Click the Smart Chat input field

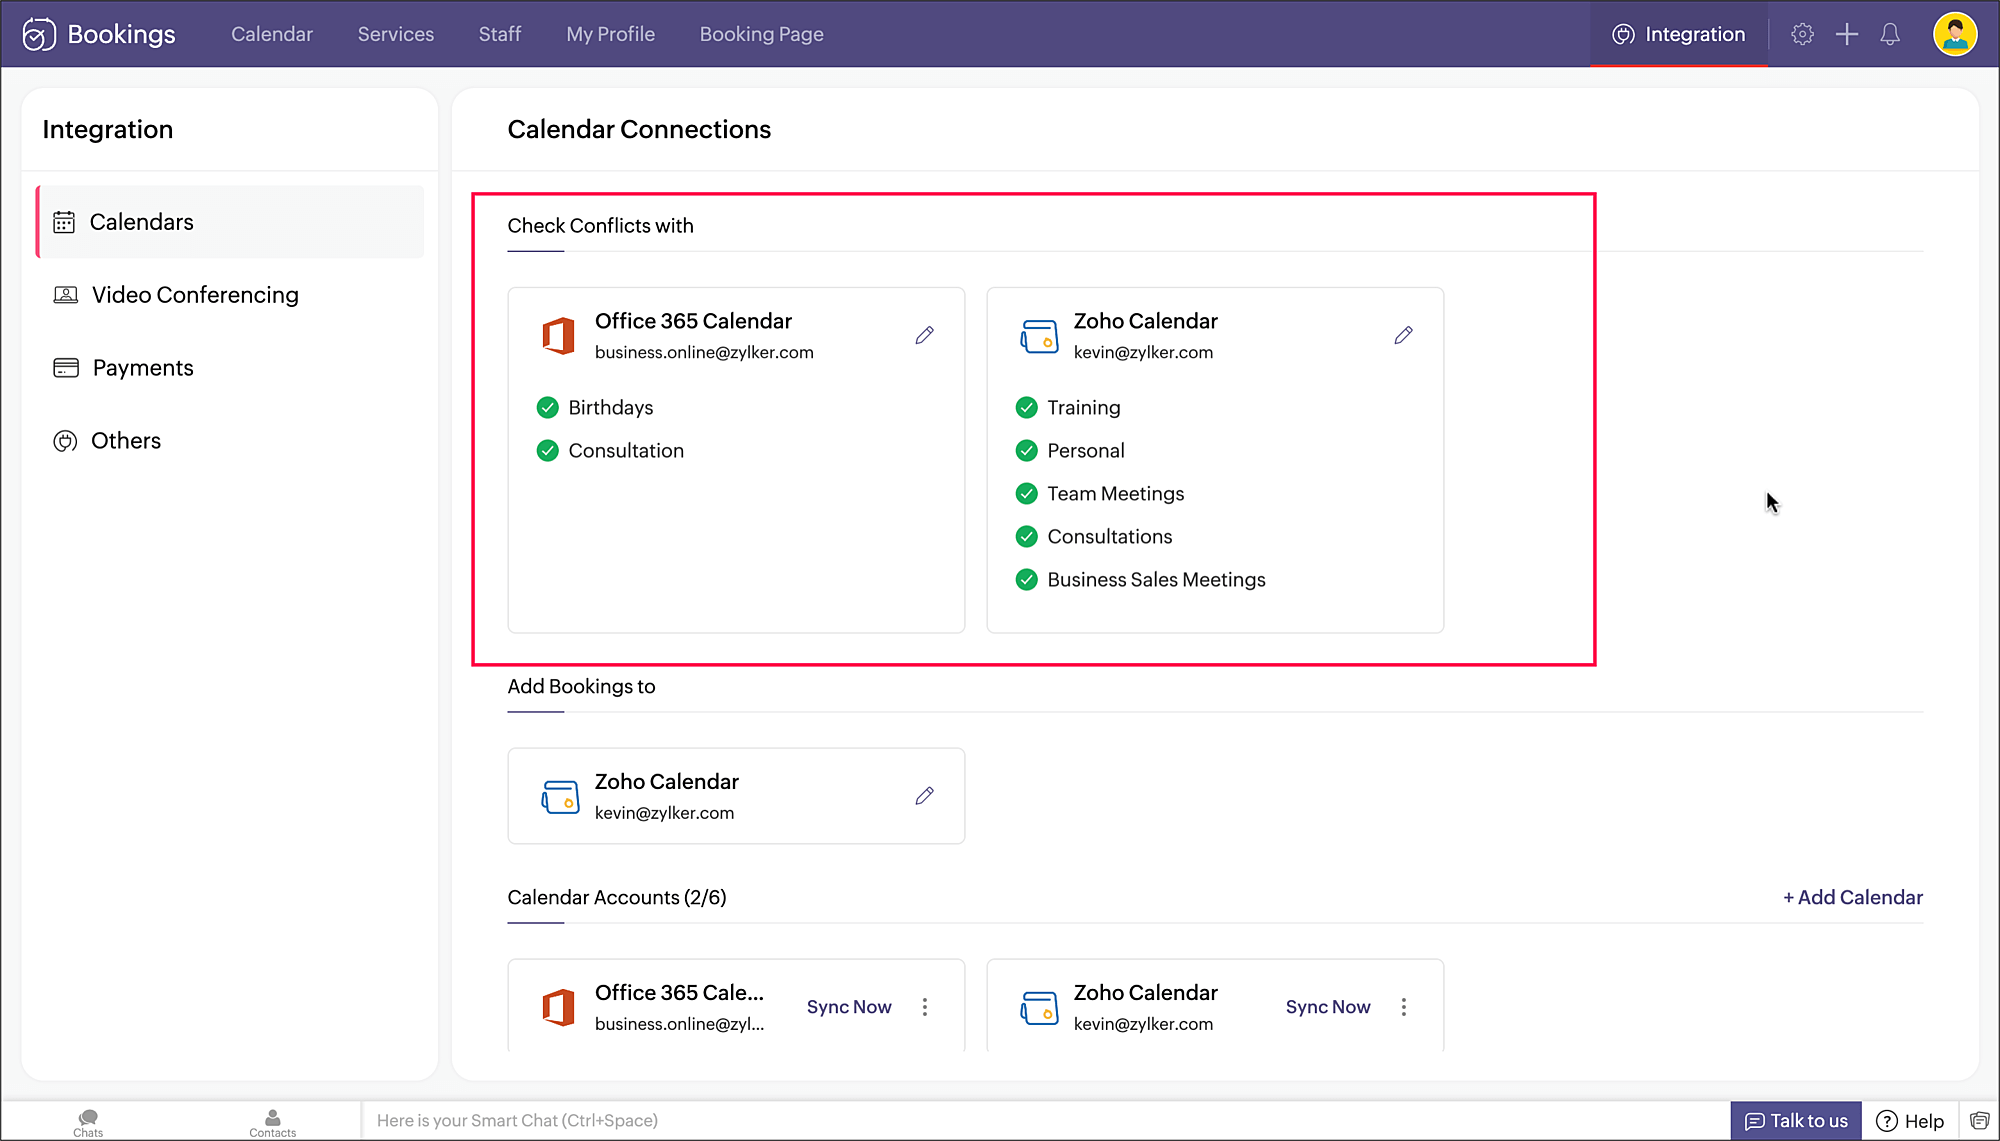[1045, 1121]
